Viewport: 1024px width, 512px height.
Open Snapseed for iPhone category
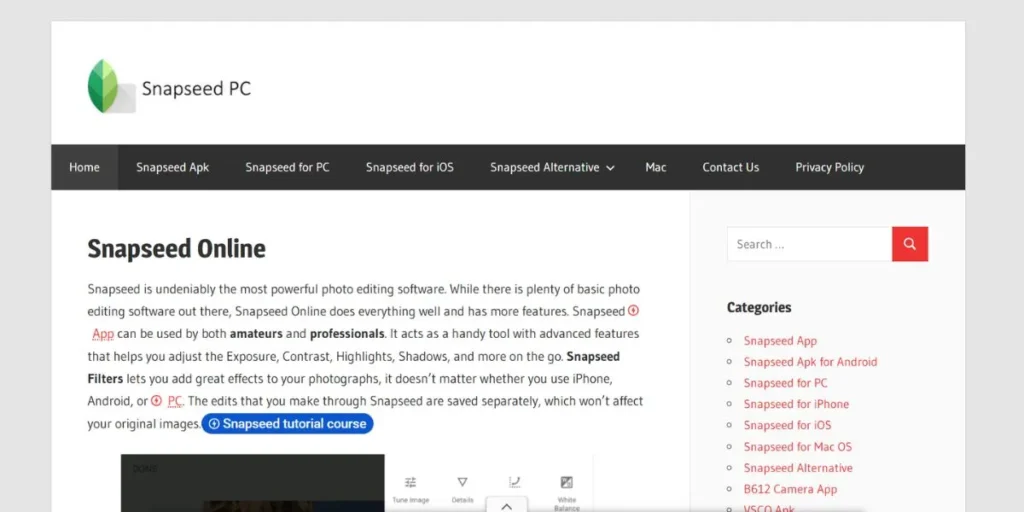coord(796,404)
